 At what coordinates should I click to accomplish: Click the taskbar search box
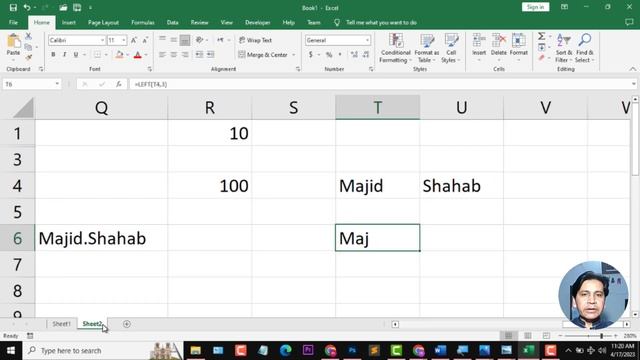(102, 351)
